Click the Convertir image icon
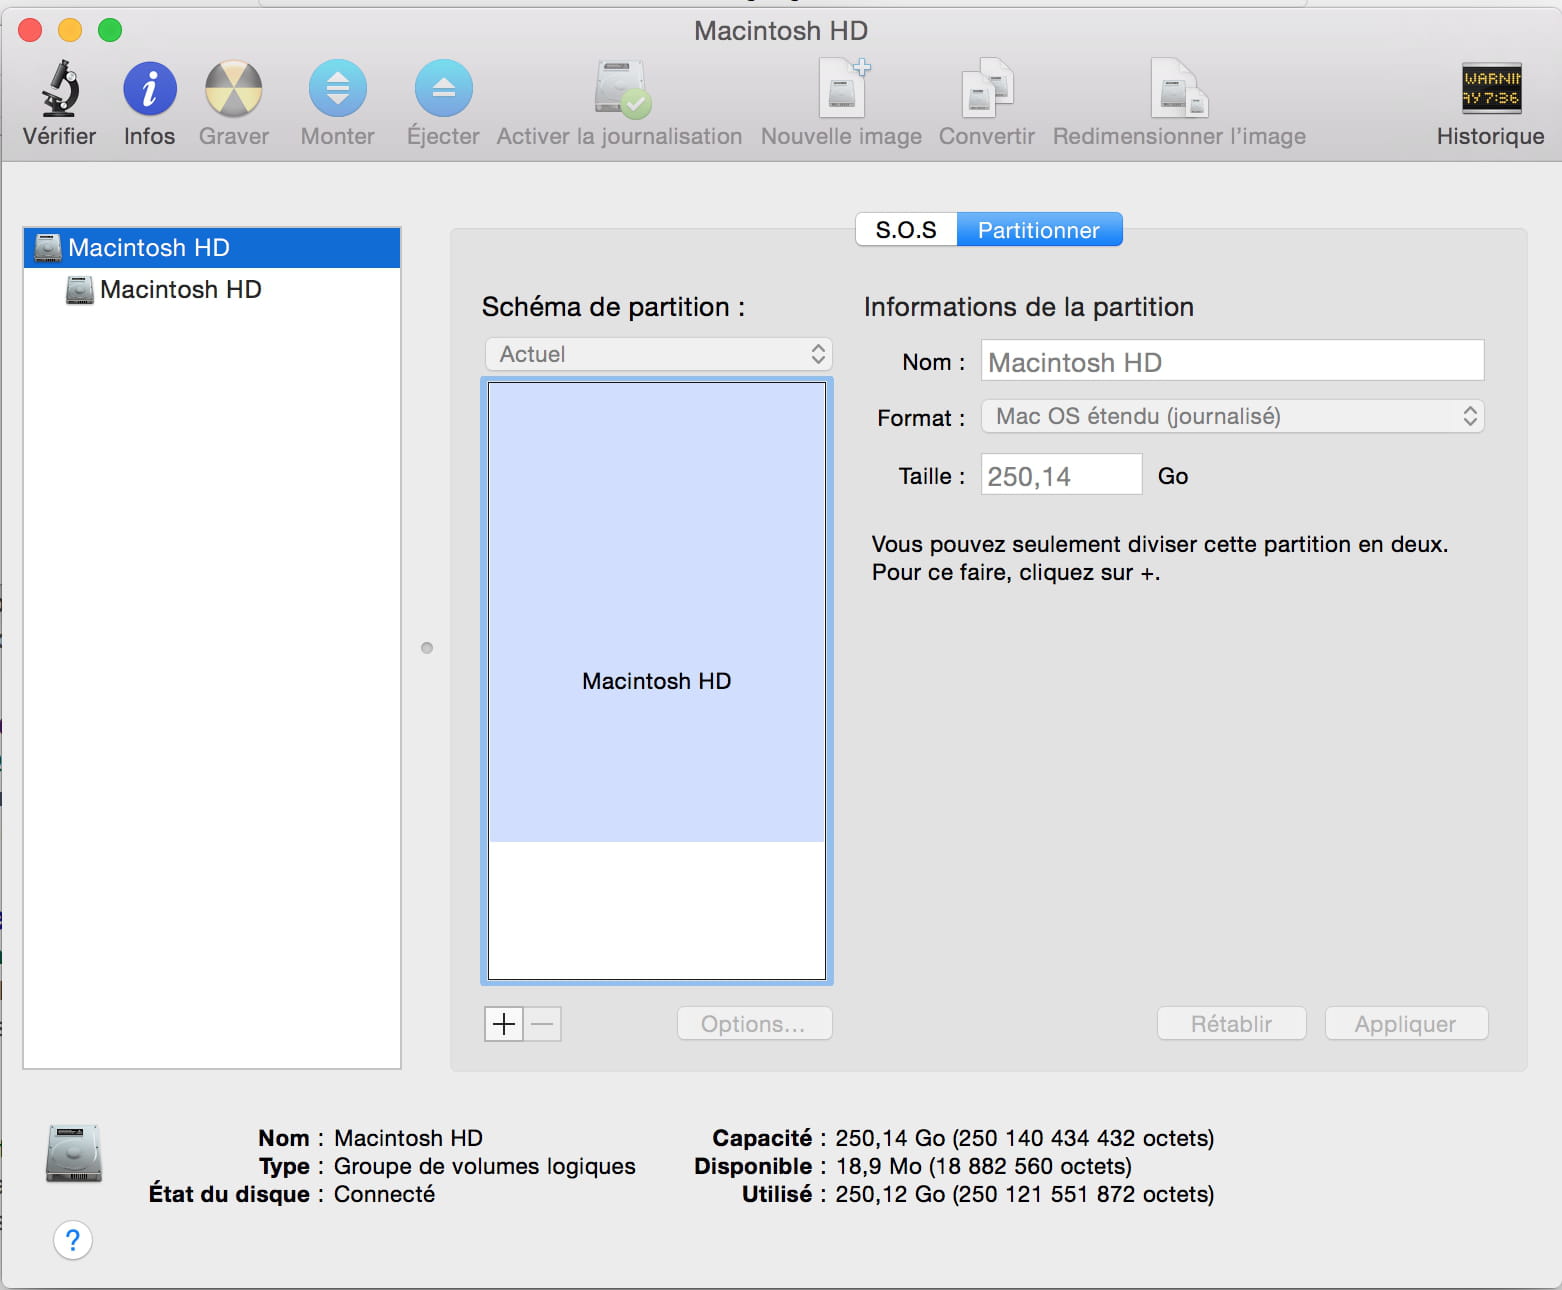This screenshot has height=1290, width=1562. 987,89
